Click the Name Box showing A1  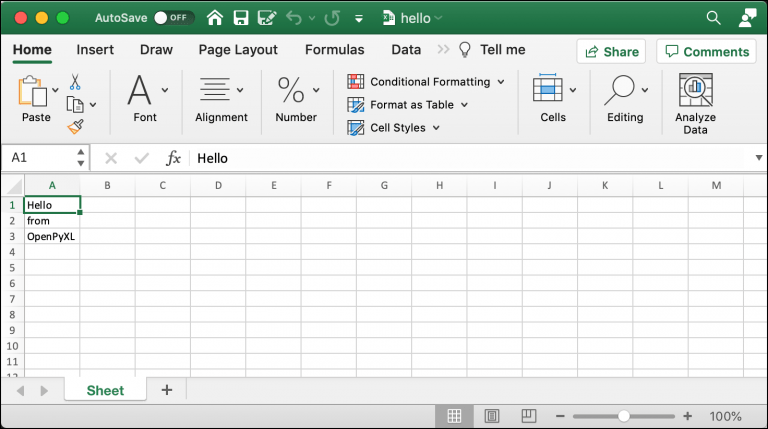pyautogui.click(x=38, y=158)
